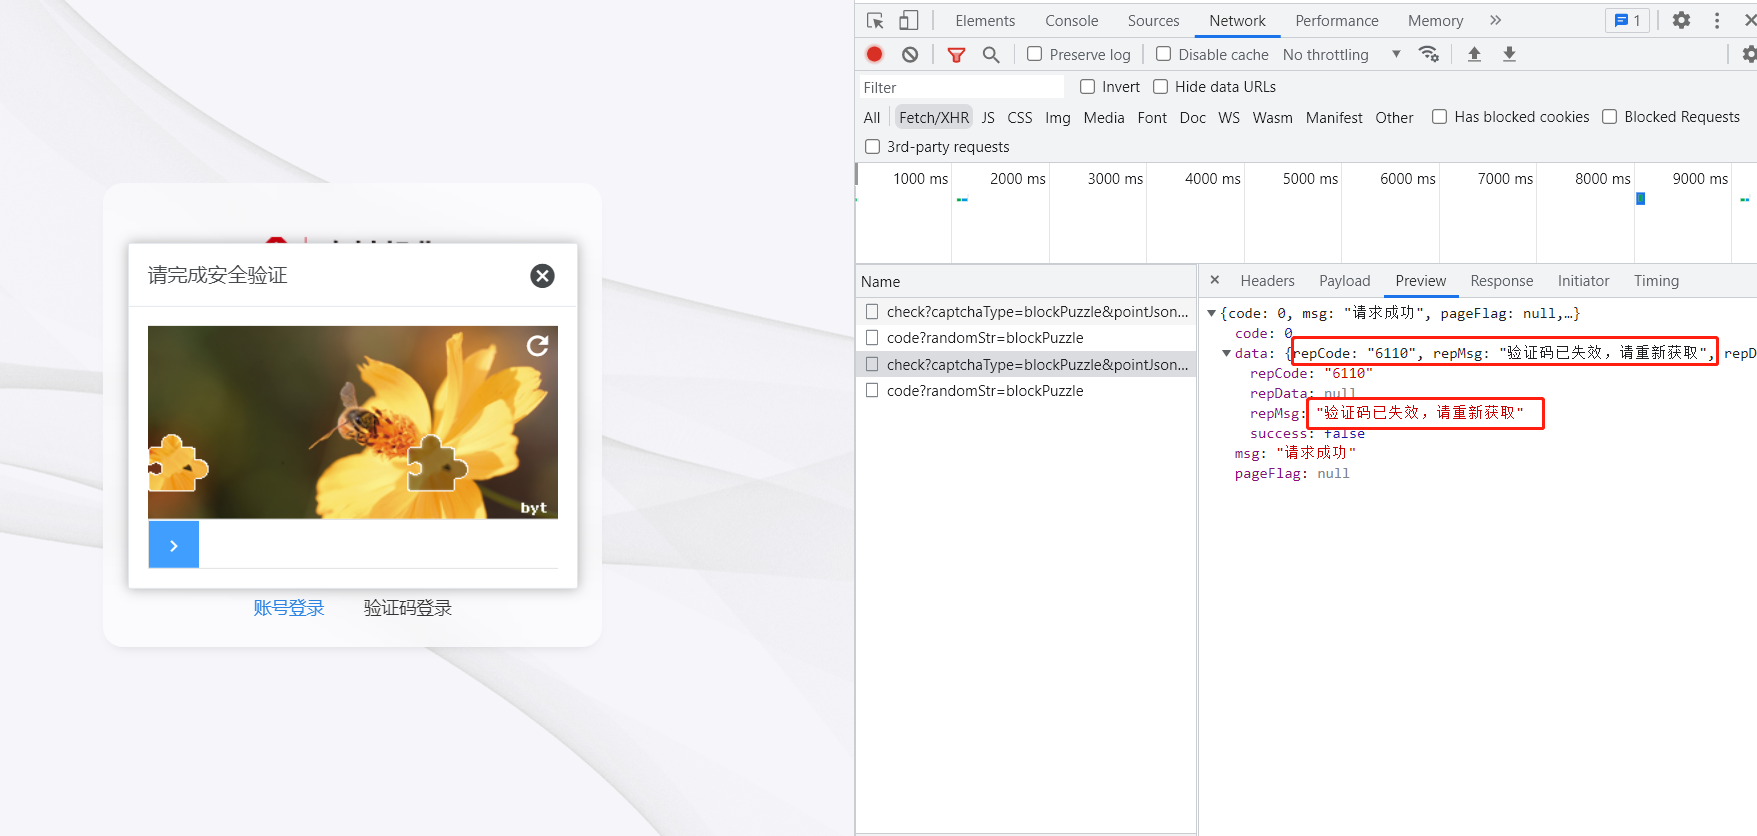This screenshot has width=1757, height=836.
Task: Toggle the network filter funnel icon
Action: [956, 55]
